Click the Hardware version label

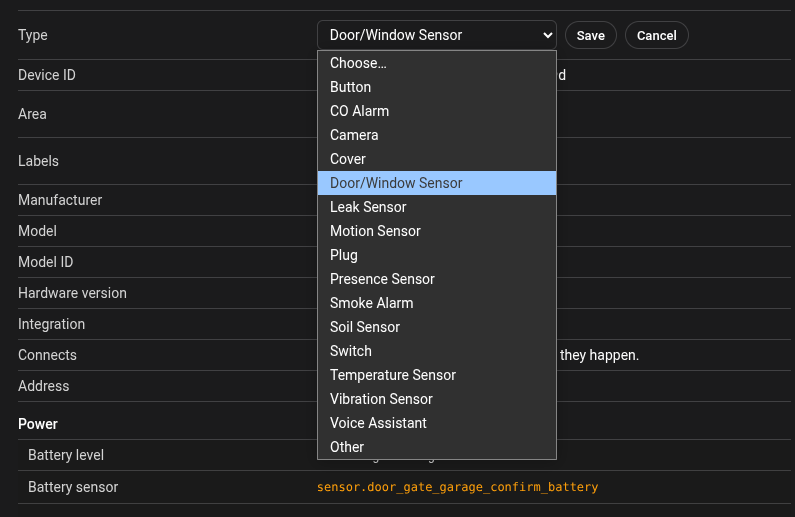[73, 293]
